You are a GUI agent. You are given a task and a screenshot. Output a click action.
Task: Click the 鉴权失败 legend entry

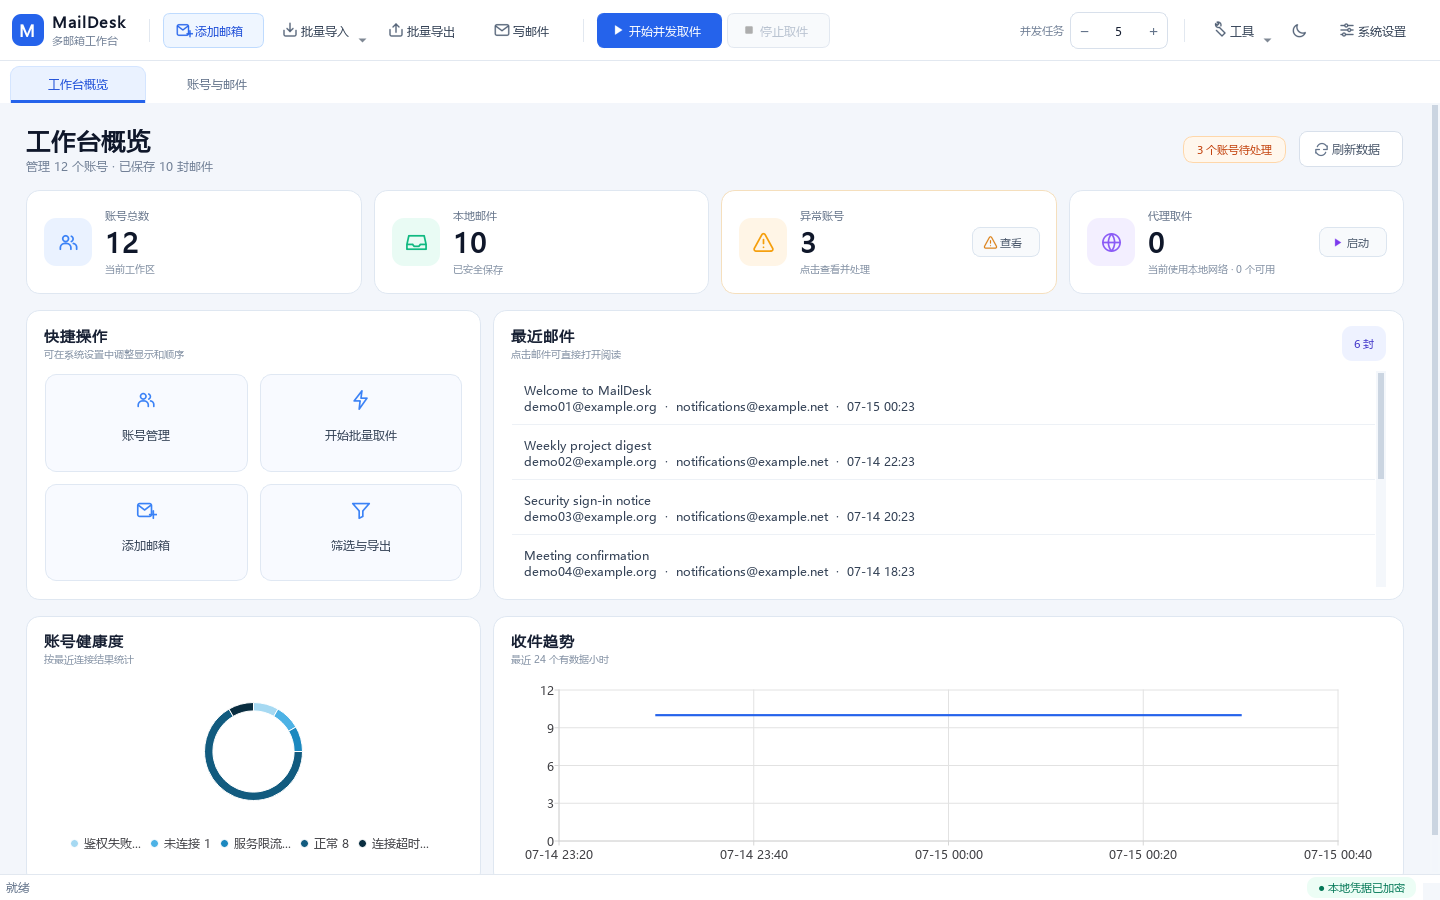tap(106, 844)
